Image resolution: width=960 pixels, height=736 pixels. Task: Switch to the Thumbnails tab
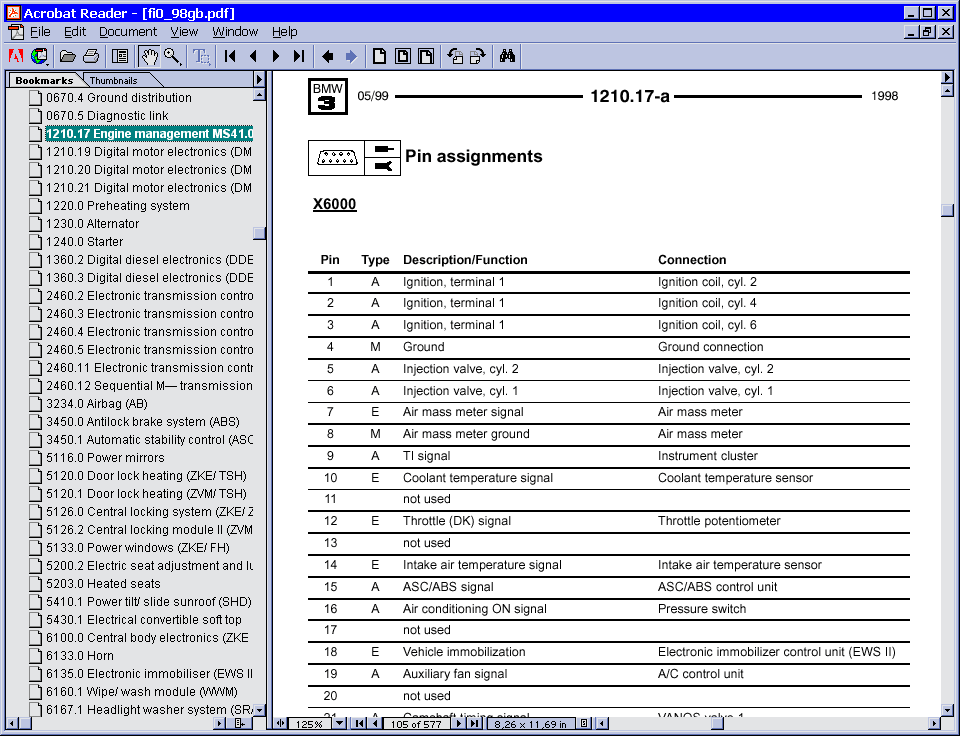(112, 80)
